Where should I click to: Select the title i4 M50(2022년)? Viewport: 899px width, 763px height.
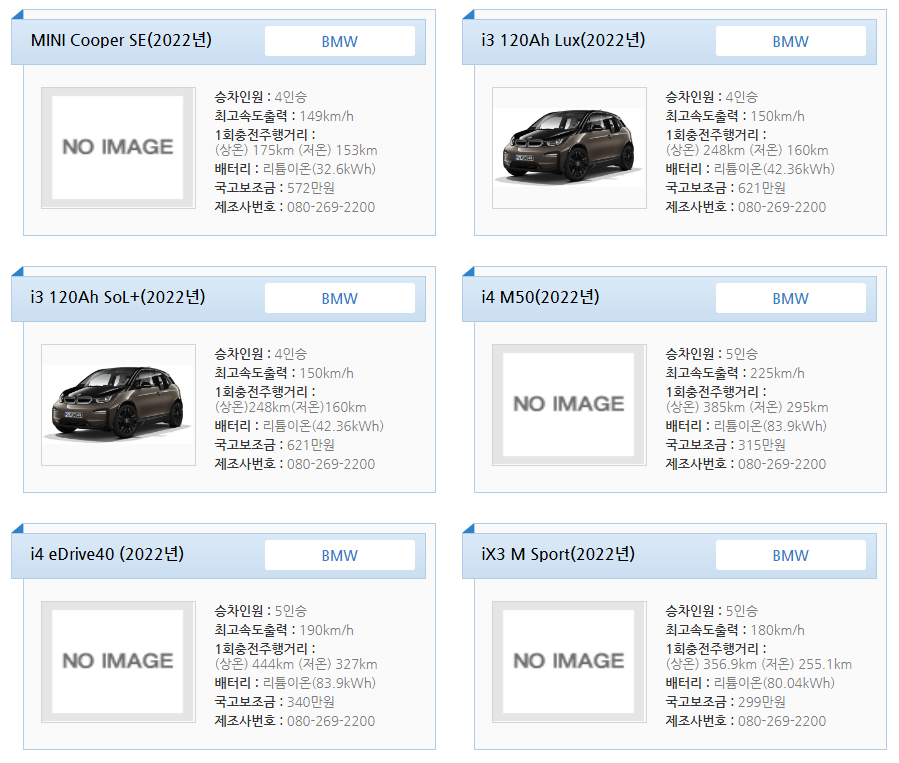coord(540,297)
